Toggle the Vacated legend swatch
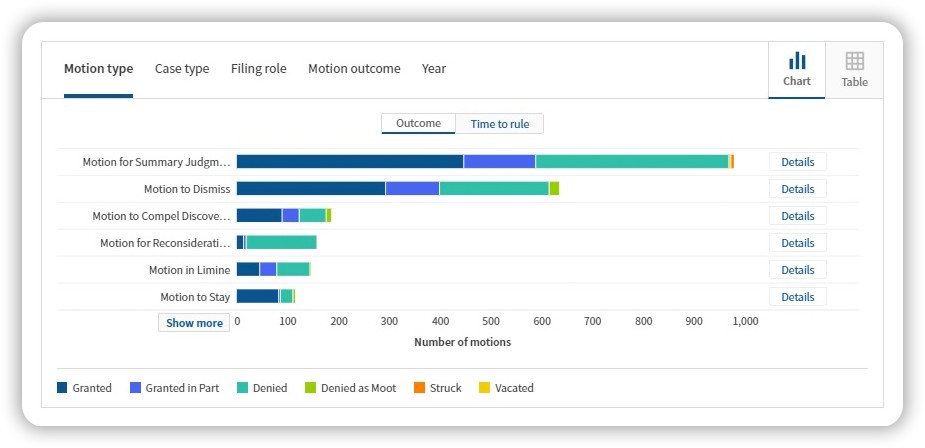The width and height of the screenshot is (925, 448). [484, 388]
